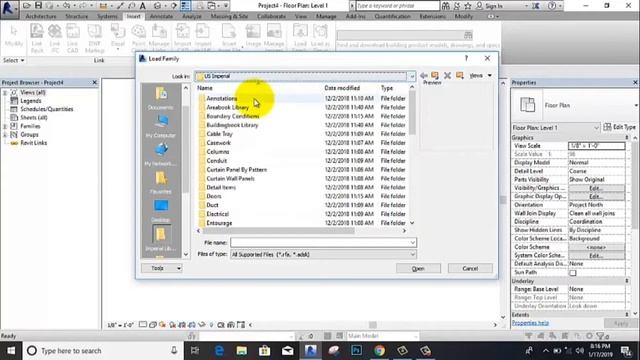
Task: Select the Cable Tray folder
Action: point(219,134)
